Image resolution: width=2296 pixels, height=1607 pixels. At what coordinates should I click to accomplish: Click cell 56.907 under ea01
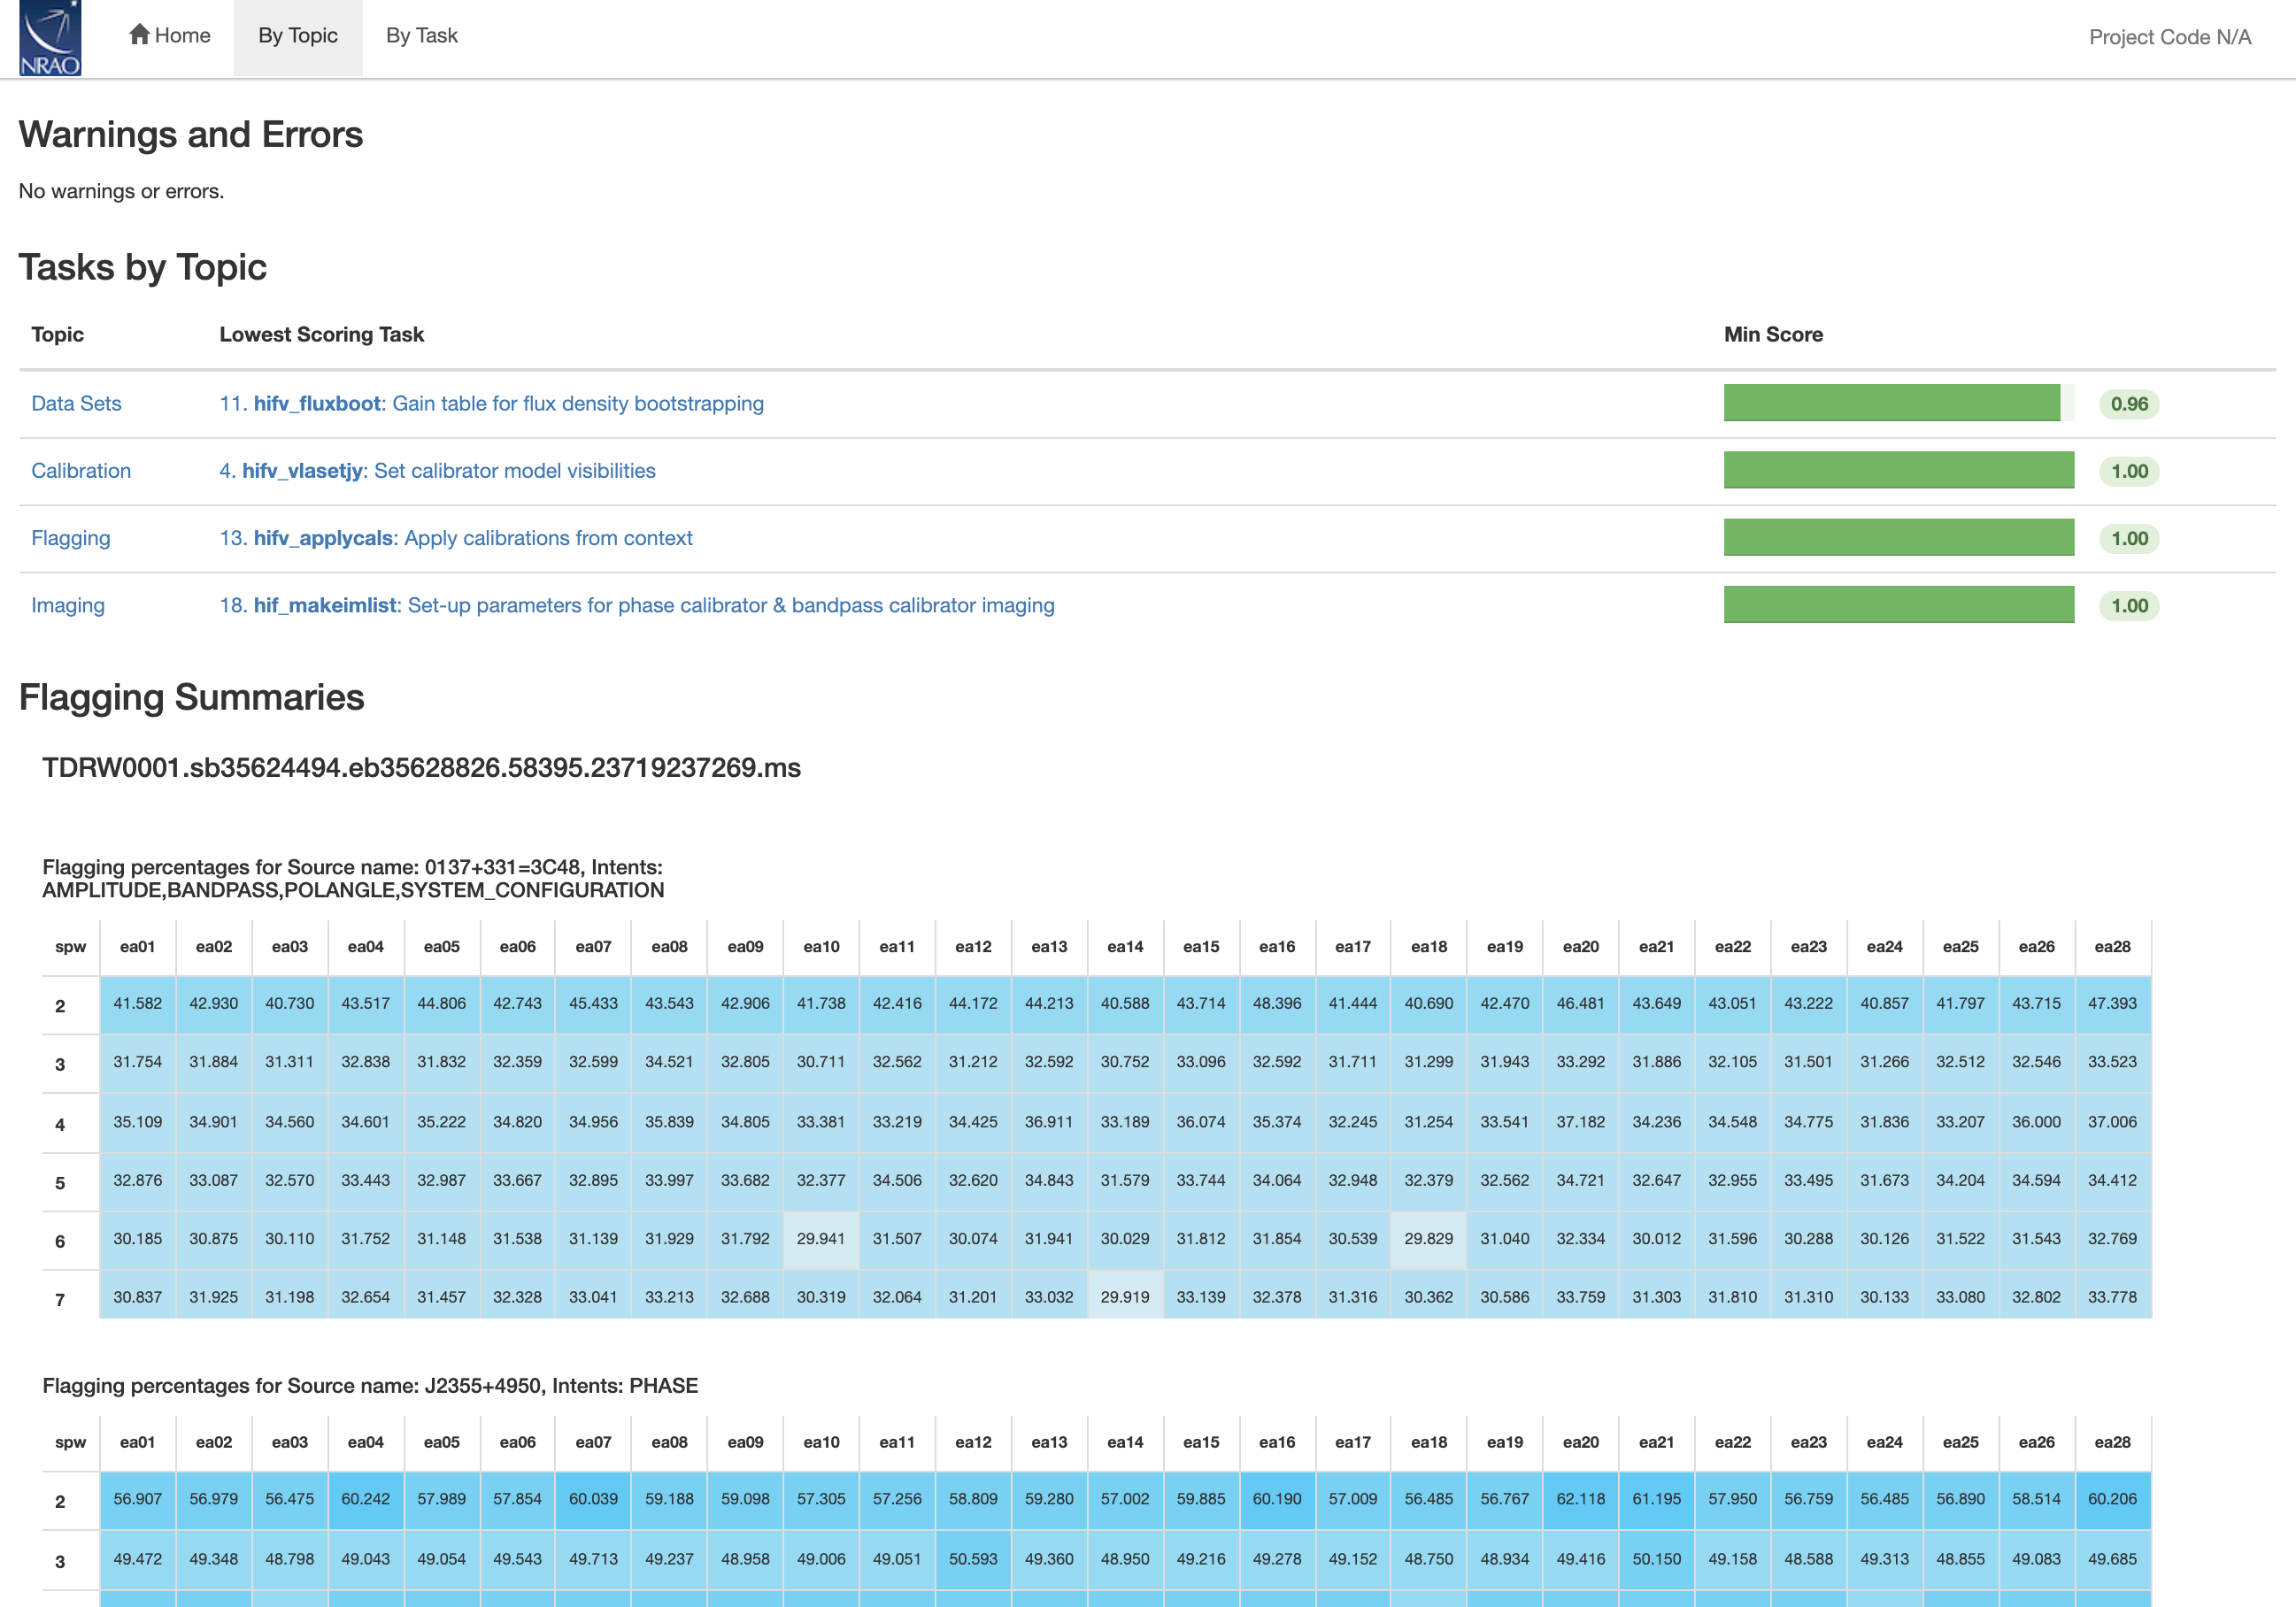click(137, 1498)
